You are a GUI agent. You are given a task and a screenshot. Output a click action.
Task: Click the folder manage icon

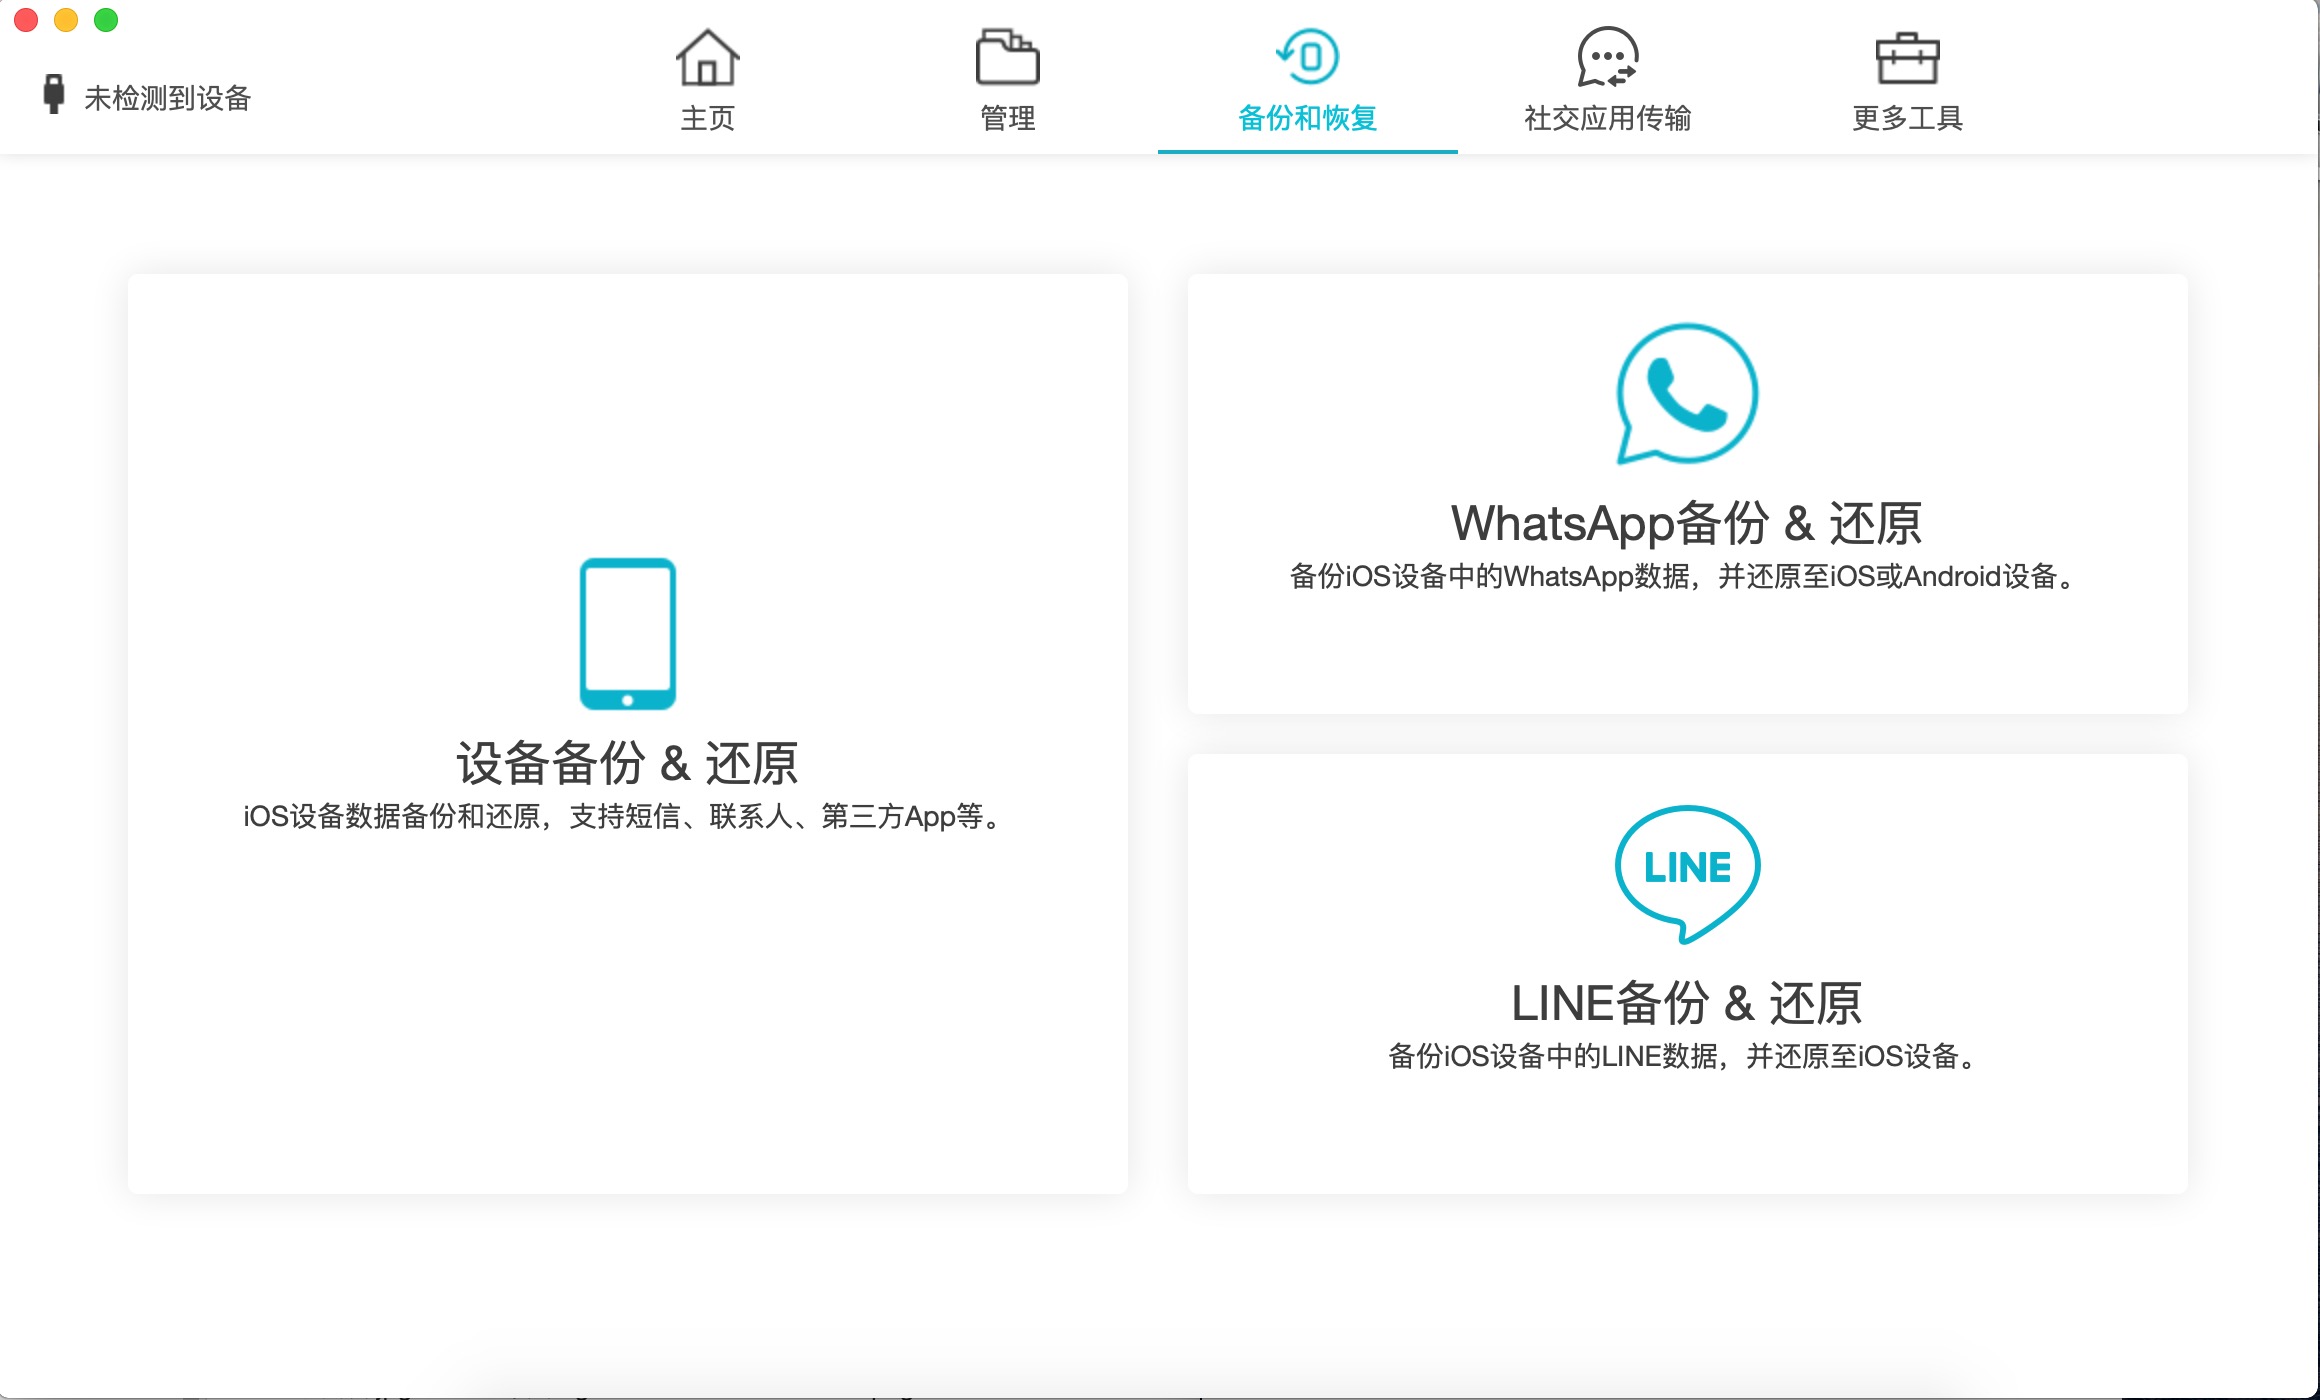point(1007,57)
